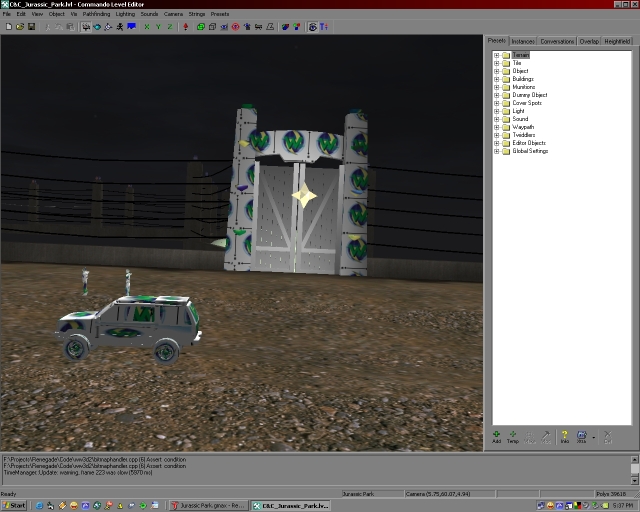Click the Xtra icon in presets toolbar
The width and height of the screenshot is (640, 512).
pyautogui.click(x=581, y=435)
